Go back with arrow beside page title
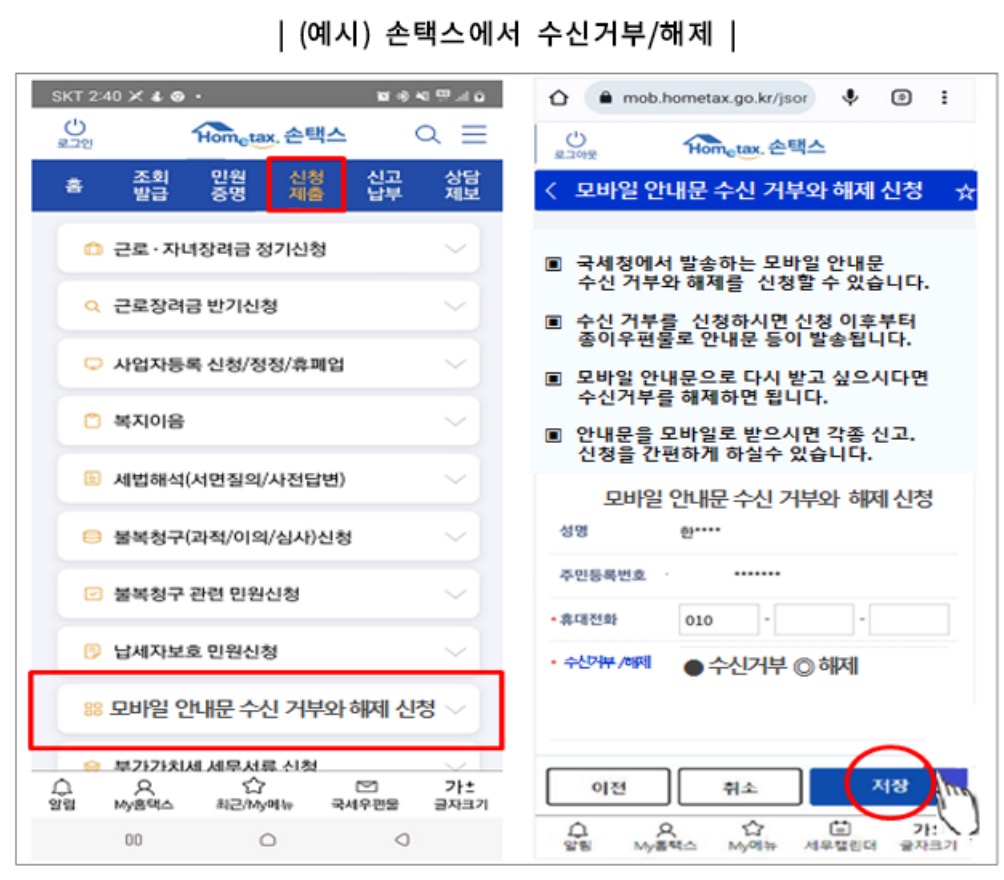 tap(551, 190)
